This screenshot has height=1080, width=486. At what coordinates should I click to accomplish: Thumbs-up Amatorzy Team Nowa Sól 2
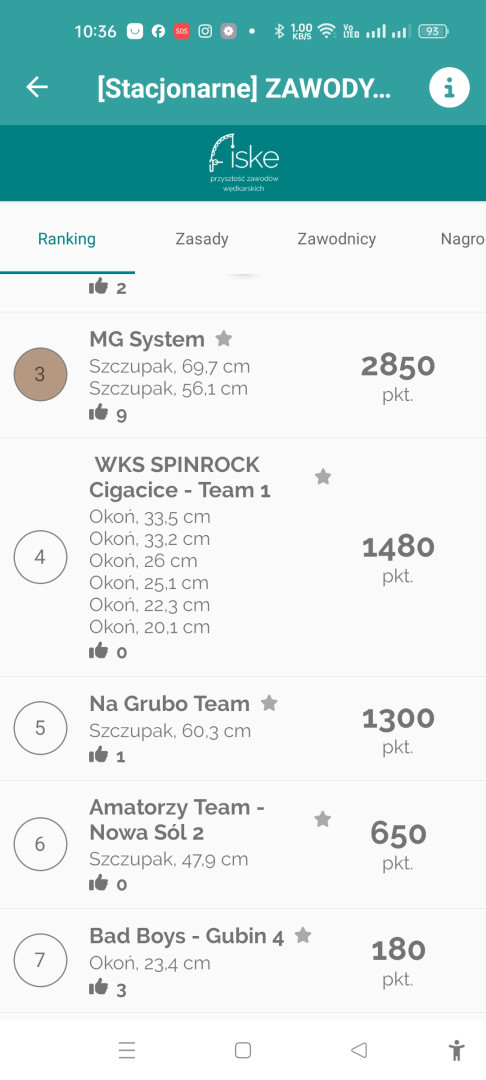(x=99, y=883)
